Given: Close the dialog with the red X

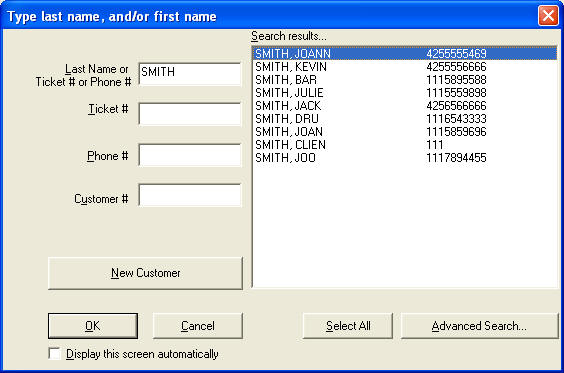Looking at the screenshot, I should pos(548,16).
